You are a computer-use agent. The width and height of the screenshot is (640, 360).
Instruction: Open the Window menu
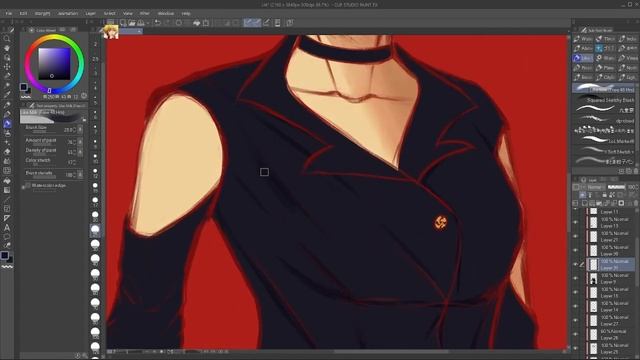pyautogui.click(x=166, y=13)
